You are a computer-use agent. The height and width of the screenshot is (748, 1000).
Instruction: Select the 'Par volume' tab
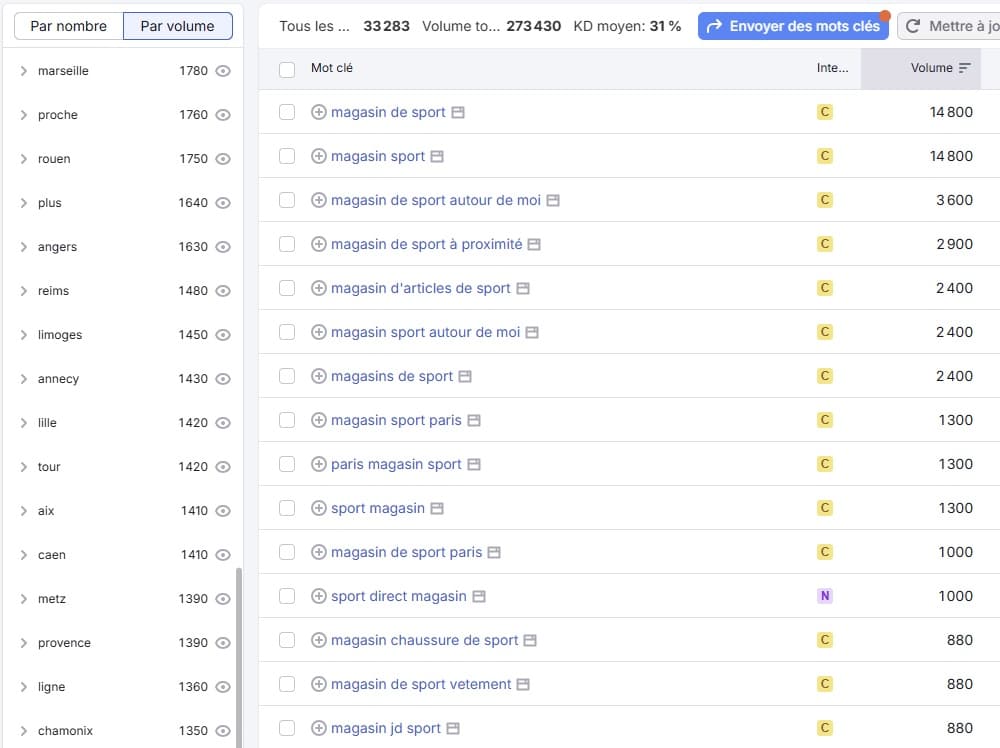tap(177, 26)
